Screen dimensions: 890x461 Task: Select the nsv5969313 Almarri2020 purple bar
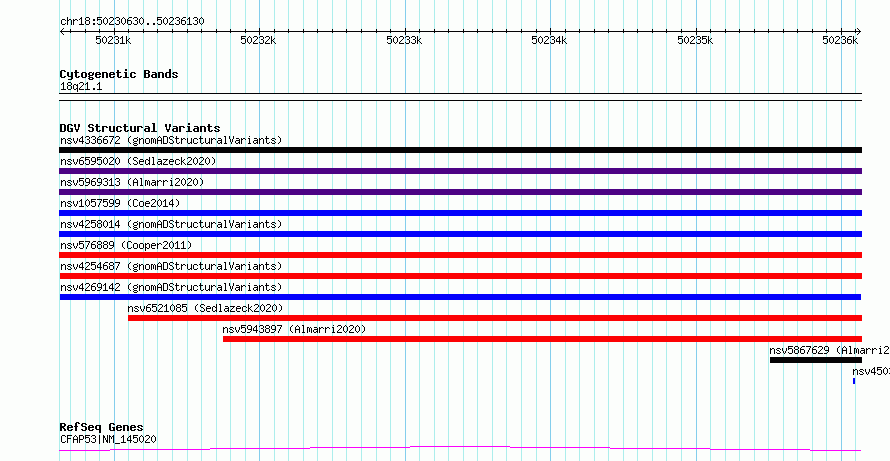(x=460, y=192)
